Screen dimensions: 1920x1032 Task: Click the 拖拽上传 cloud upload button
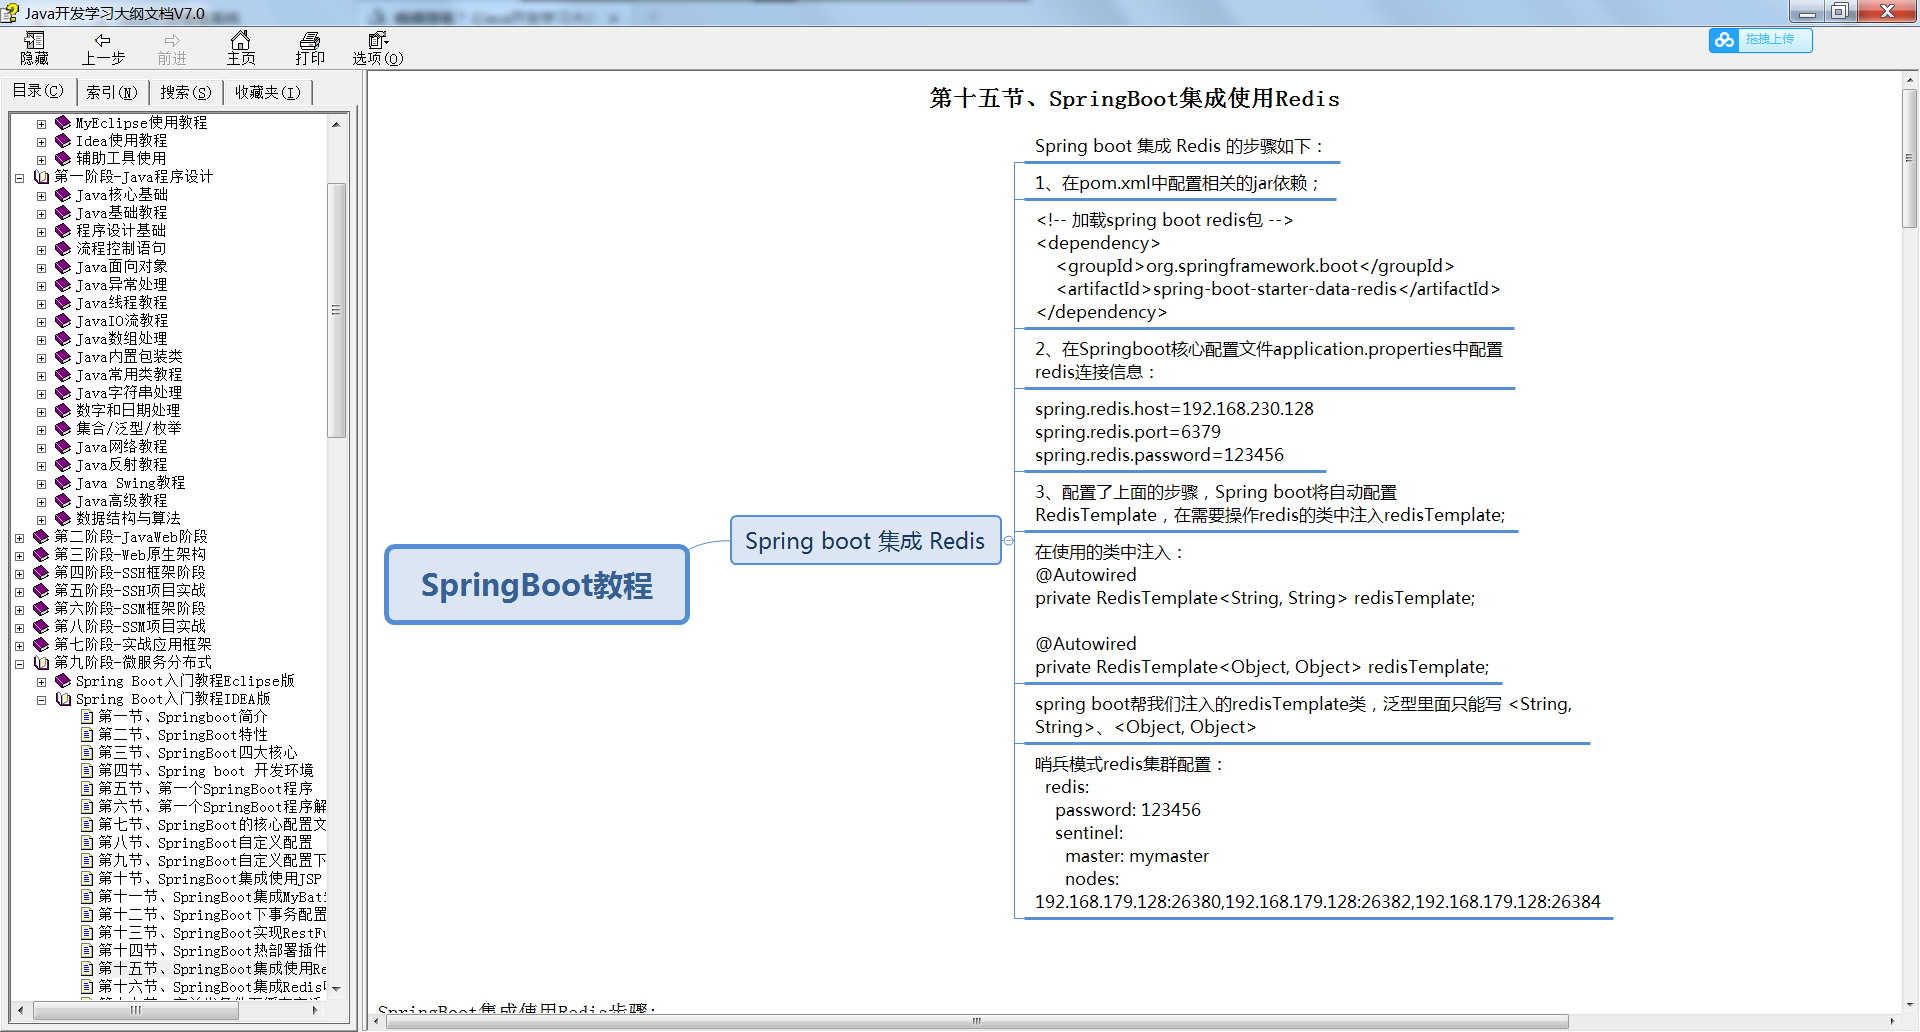(x=1760, y=40)
